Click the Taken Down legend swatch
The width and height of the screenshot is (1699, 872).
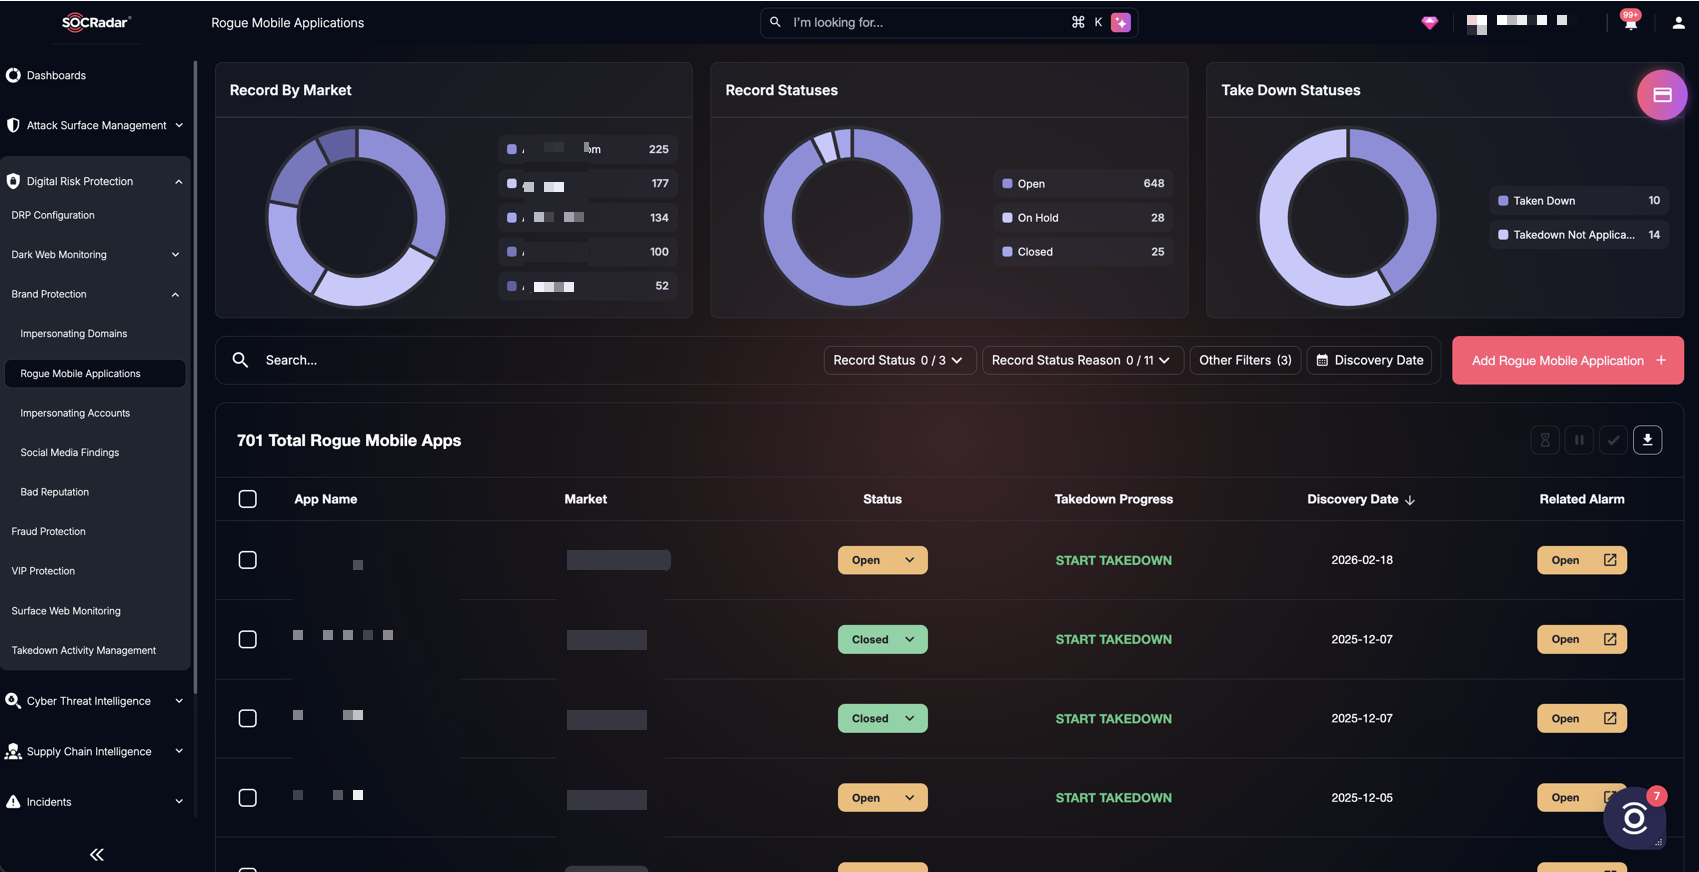pyautogui.click(x=1503, y=200)
